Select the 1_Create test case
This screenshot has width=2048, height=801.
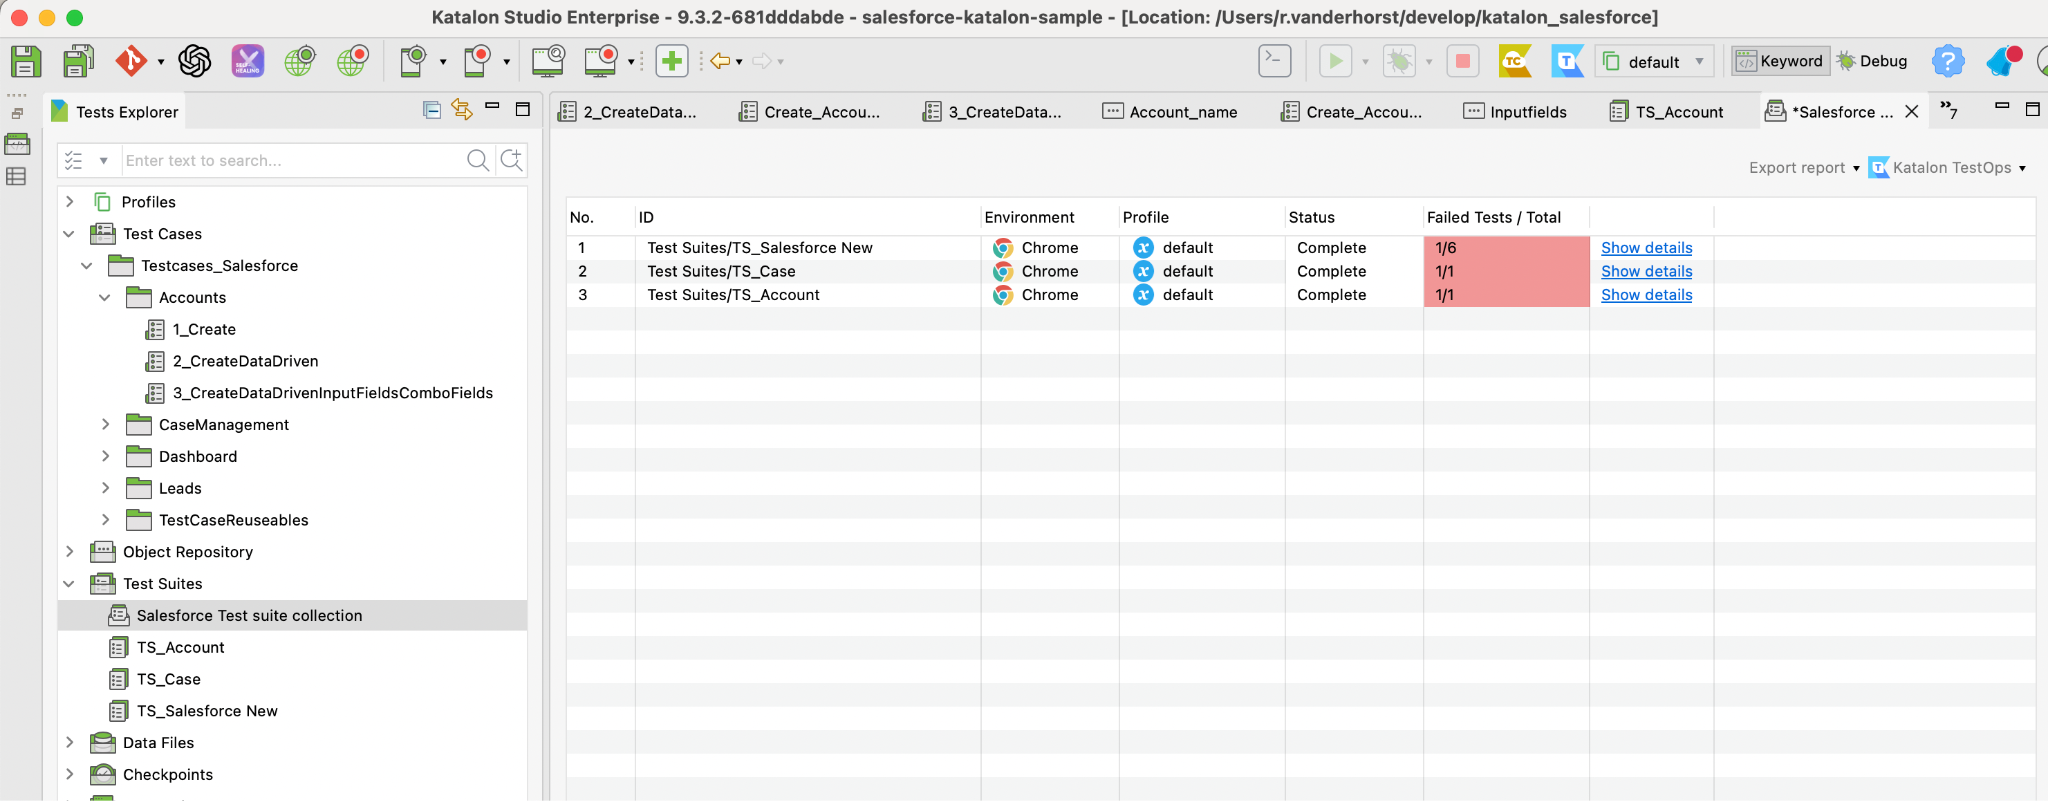click(204, 329)
